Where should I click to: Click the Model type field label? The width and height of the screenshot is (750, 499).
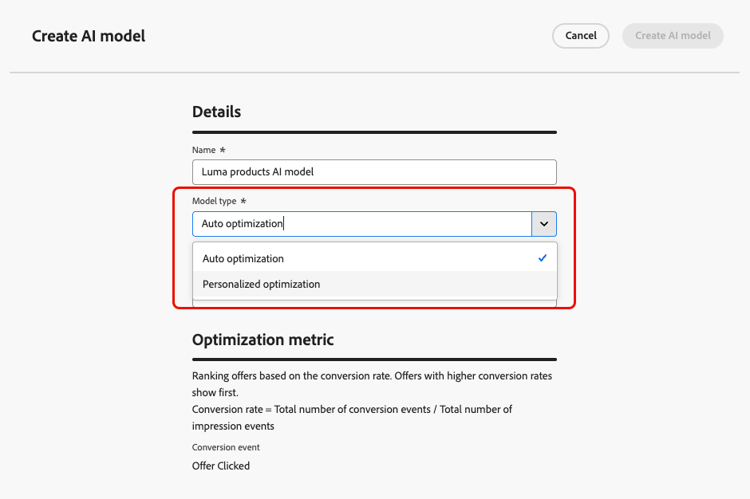[214, 201]
